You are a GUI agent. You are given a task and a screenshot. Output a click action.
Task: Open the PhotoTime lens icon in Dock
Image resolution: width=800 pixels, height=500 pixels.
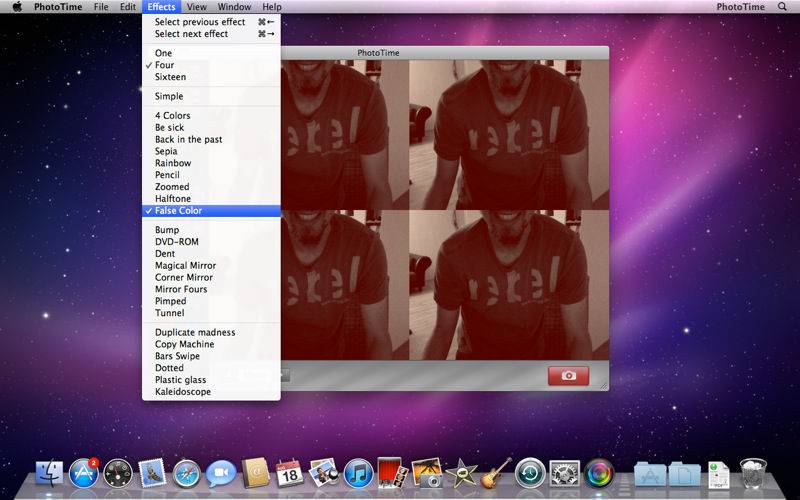[x=599, y=471]
